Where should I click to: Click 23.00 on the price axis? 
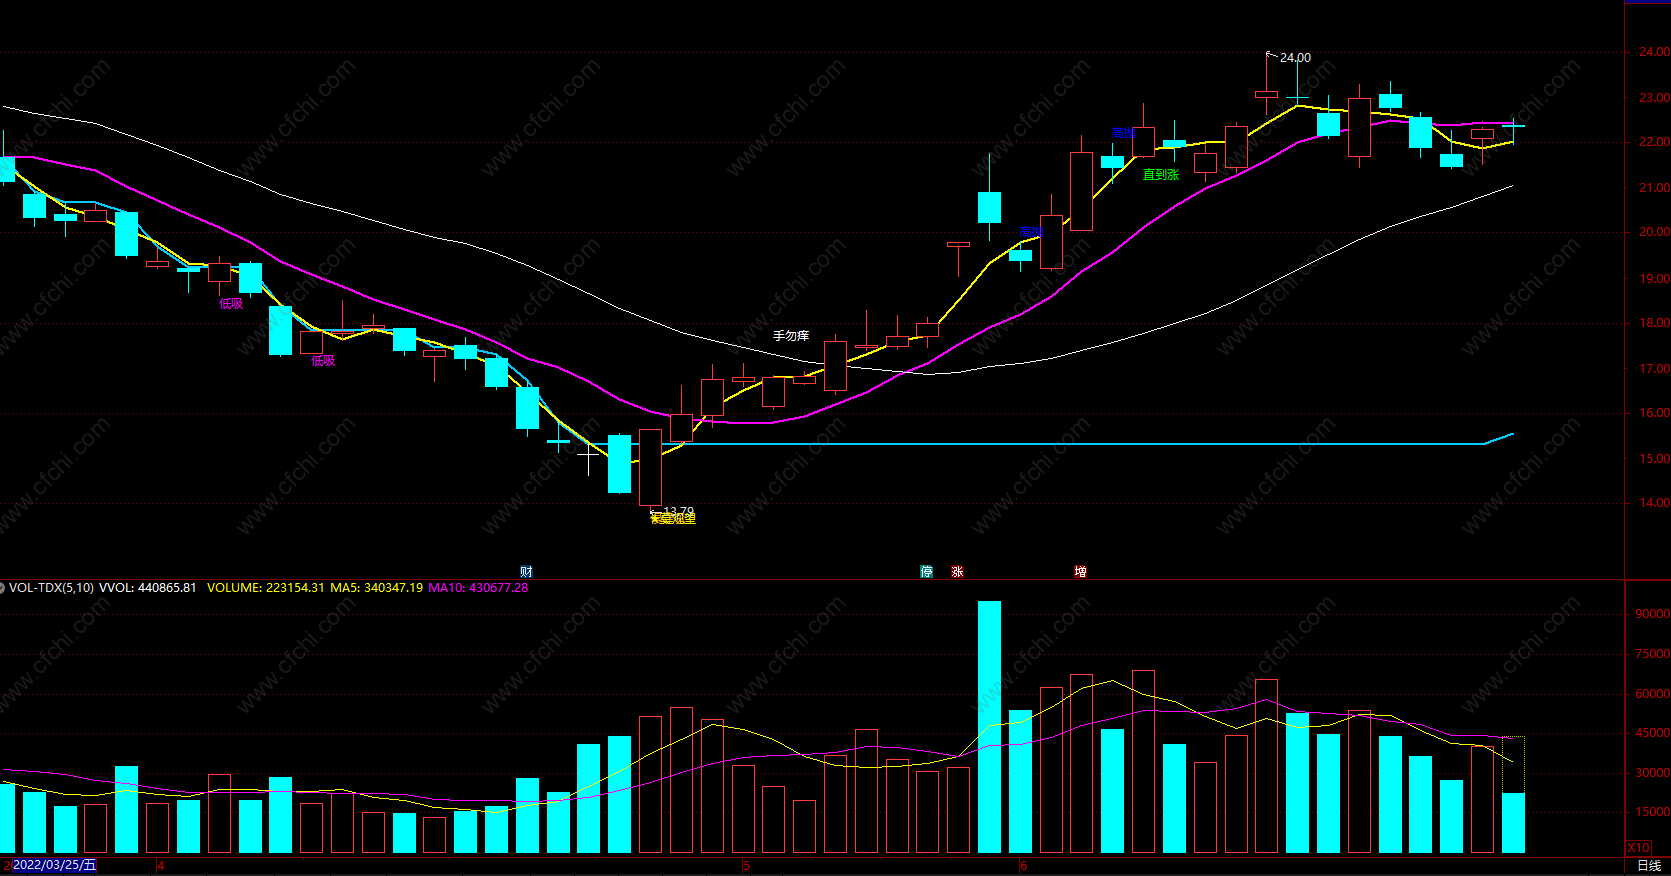pos(1654,98)
